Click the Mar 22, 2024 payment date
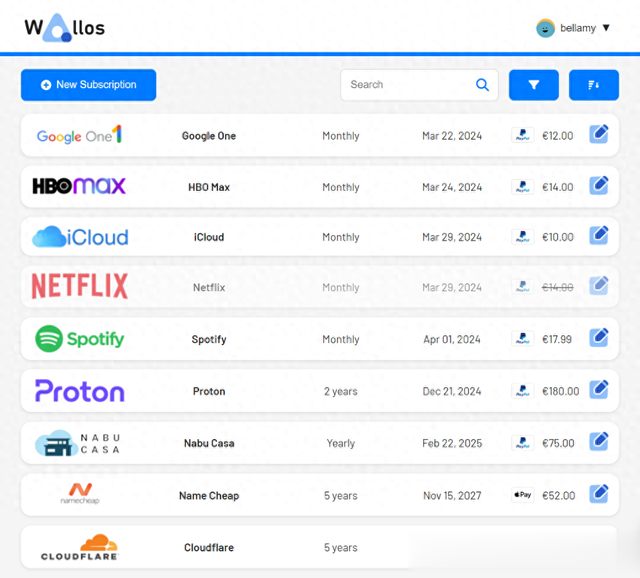Screen dimensions: 640x578 coord(452,136)
